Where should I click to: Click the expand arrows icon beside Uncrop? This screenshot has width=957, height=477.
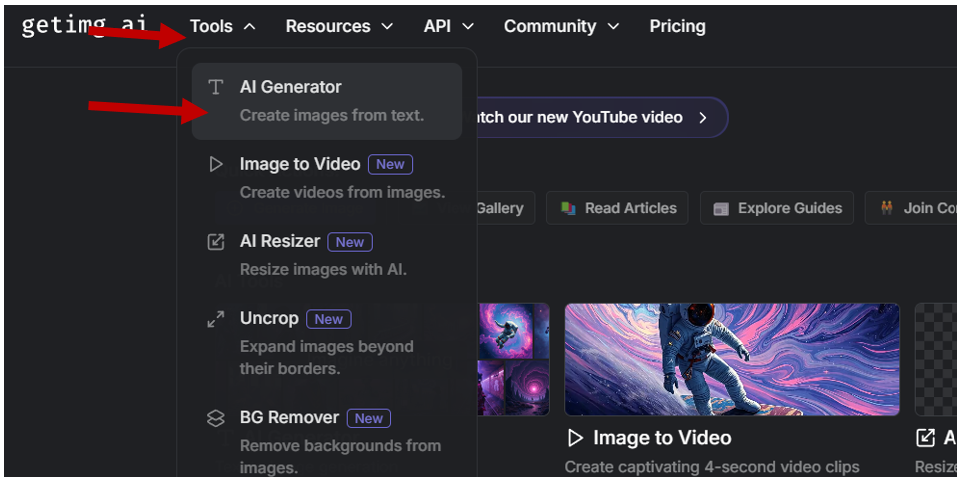click(215, 319)
